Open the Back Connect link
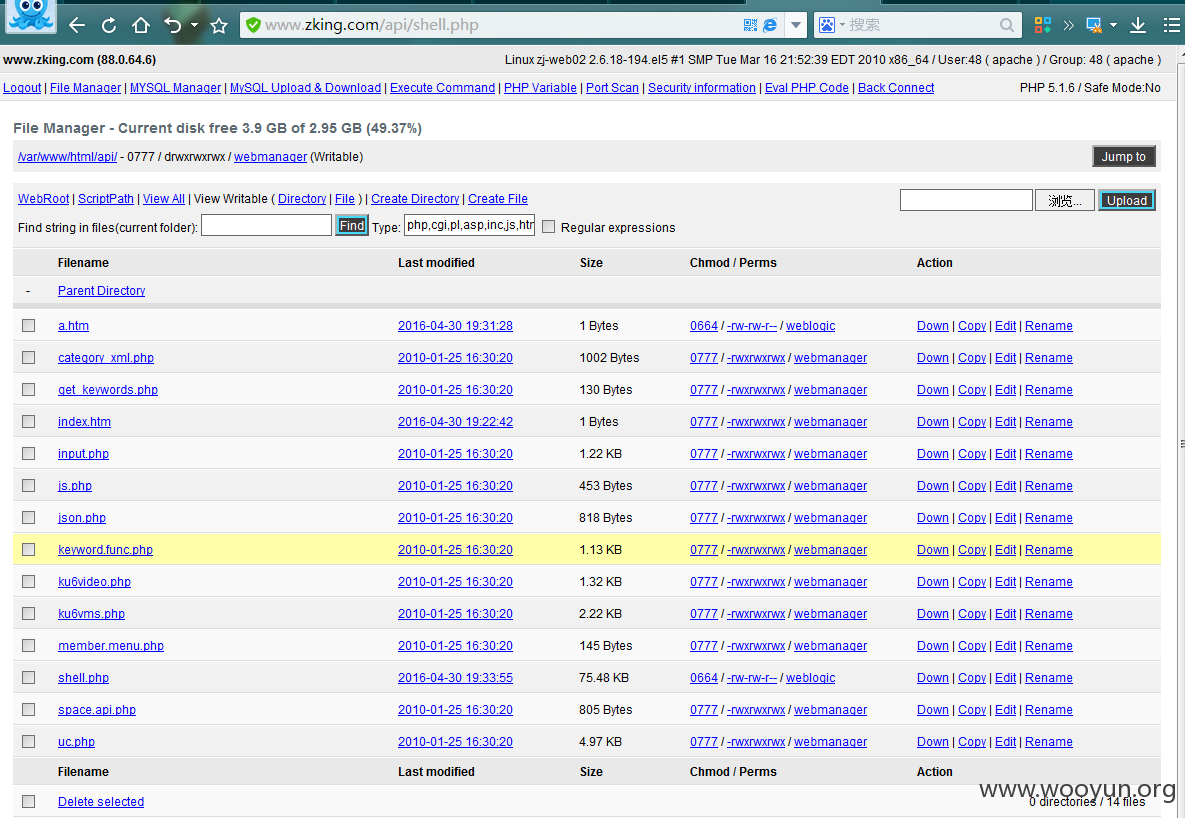 tap(896, 88)
